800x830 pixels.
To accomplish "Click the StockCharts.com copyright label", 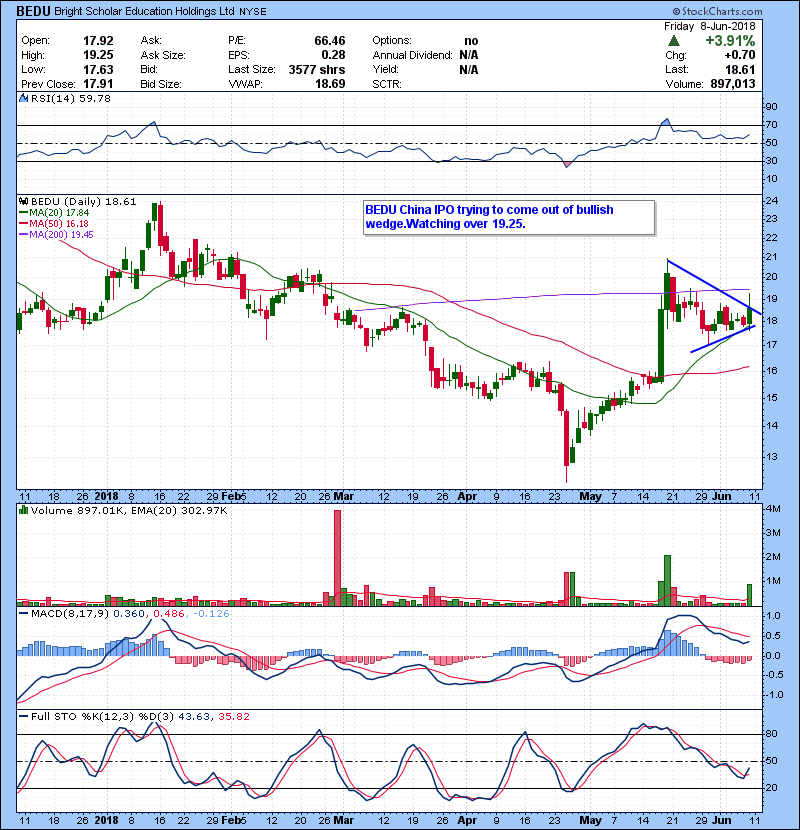I will pos(717,11).
